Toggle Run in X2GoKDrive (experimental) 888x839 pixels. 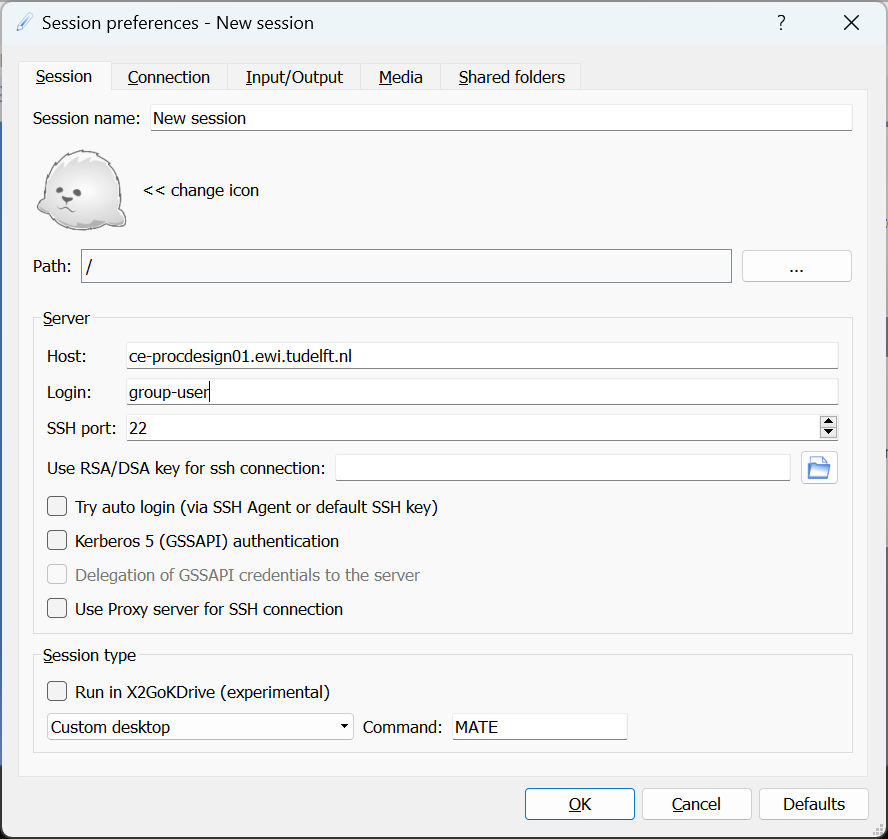(x=57, y=692)
